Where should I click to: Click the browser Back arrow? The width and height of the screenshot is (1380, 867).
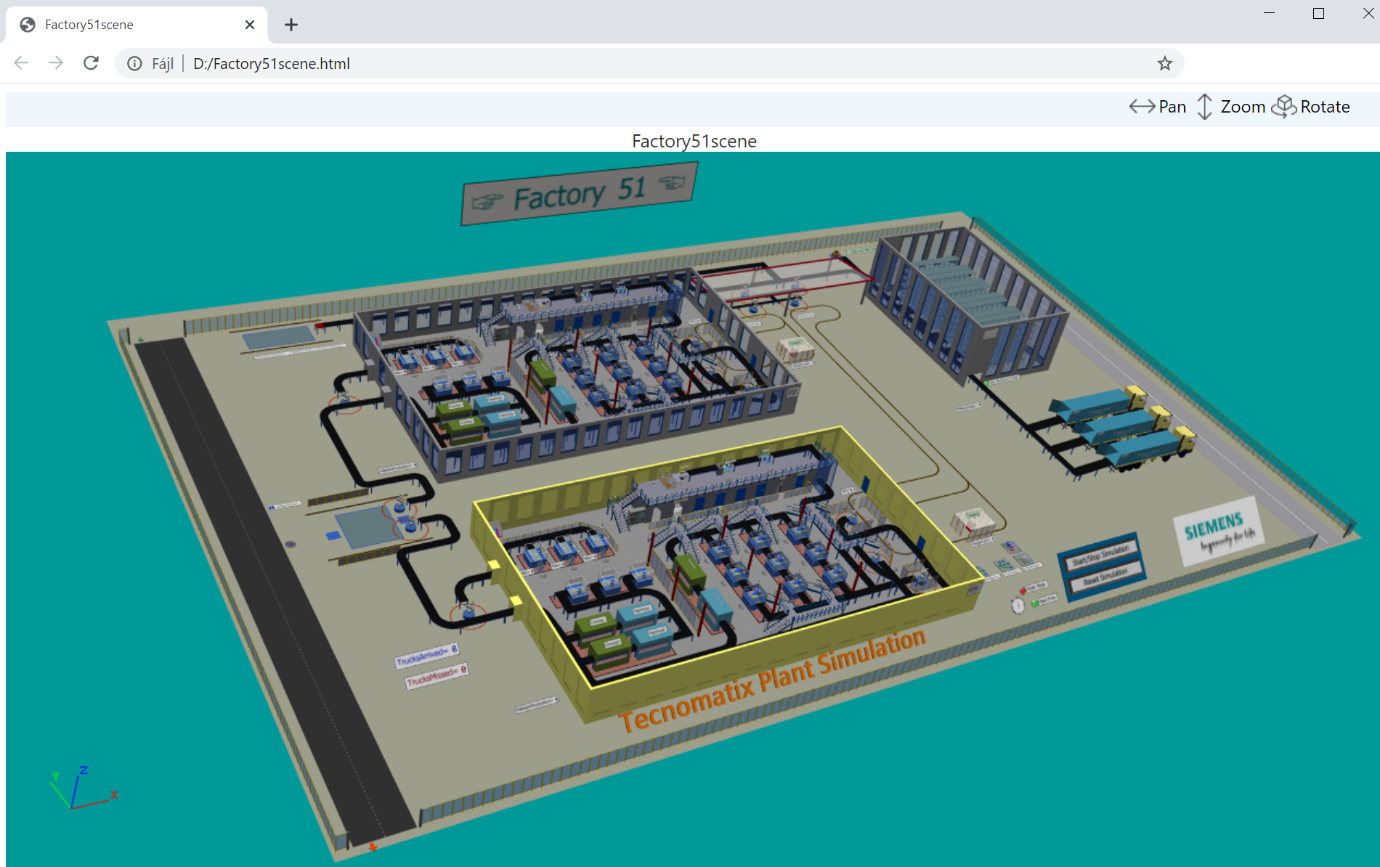coord(21,63)
